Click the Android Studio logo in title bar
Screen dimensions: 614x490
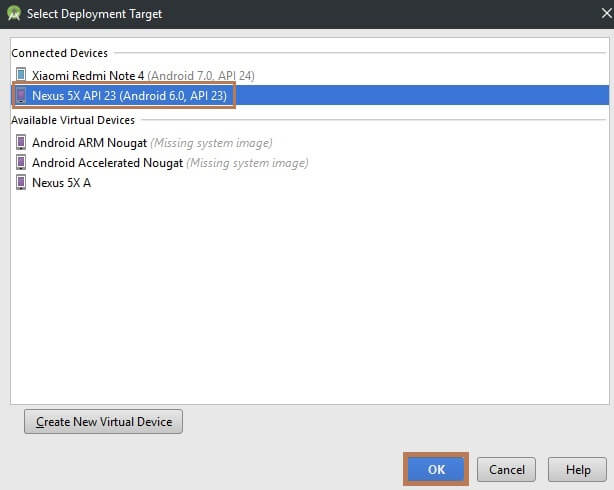pyautogui.click(x=14, y=13)
